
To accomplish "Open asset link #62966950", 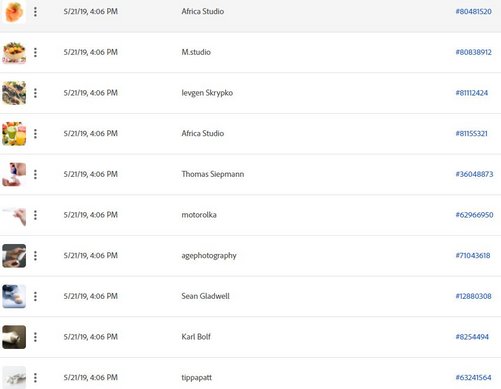I will coord(474,215).
